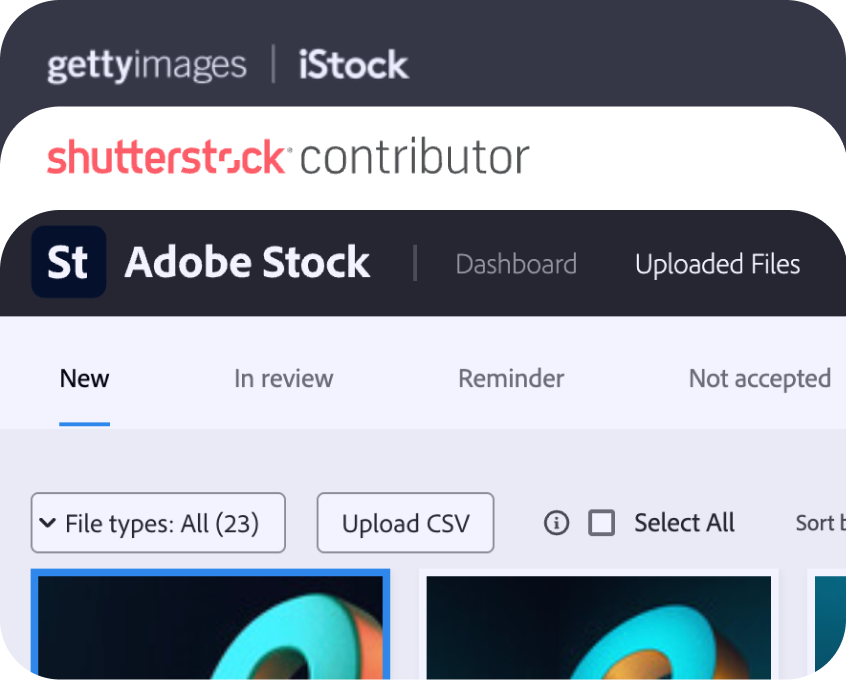
Task: Toggle selection of the first uploaded image
Action: click(x=210, y=625)
